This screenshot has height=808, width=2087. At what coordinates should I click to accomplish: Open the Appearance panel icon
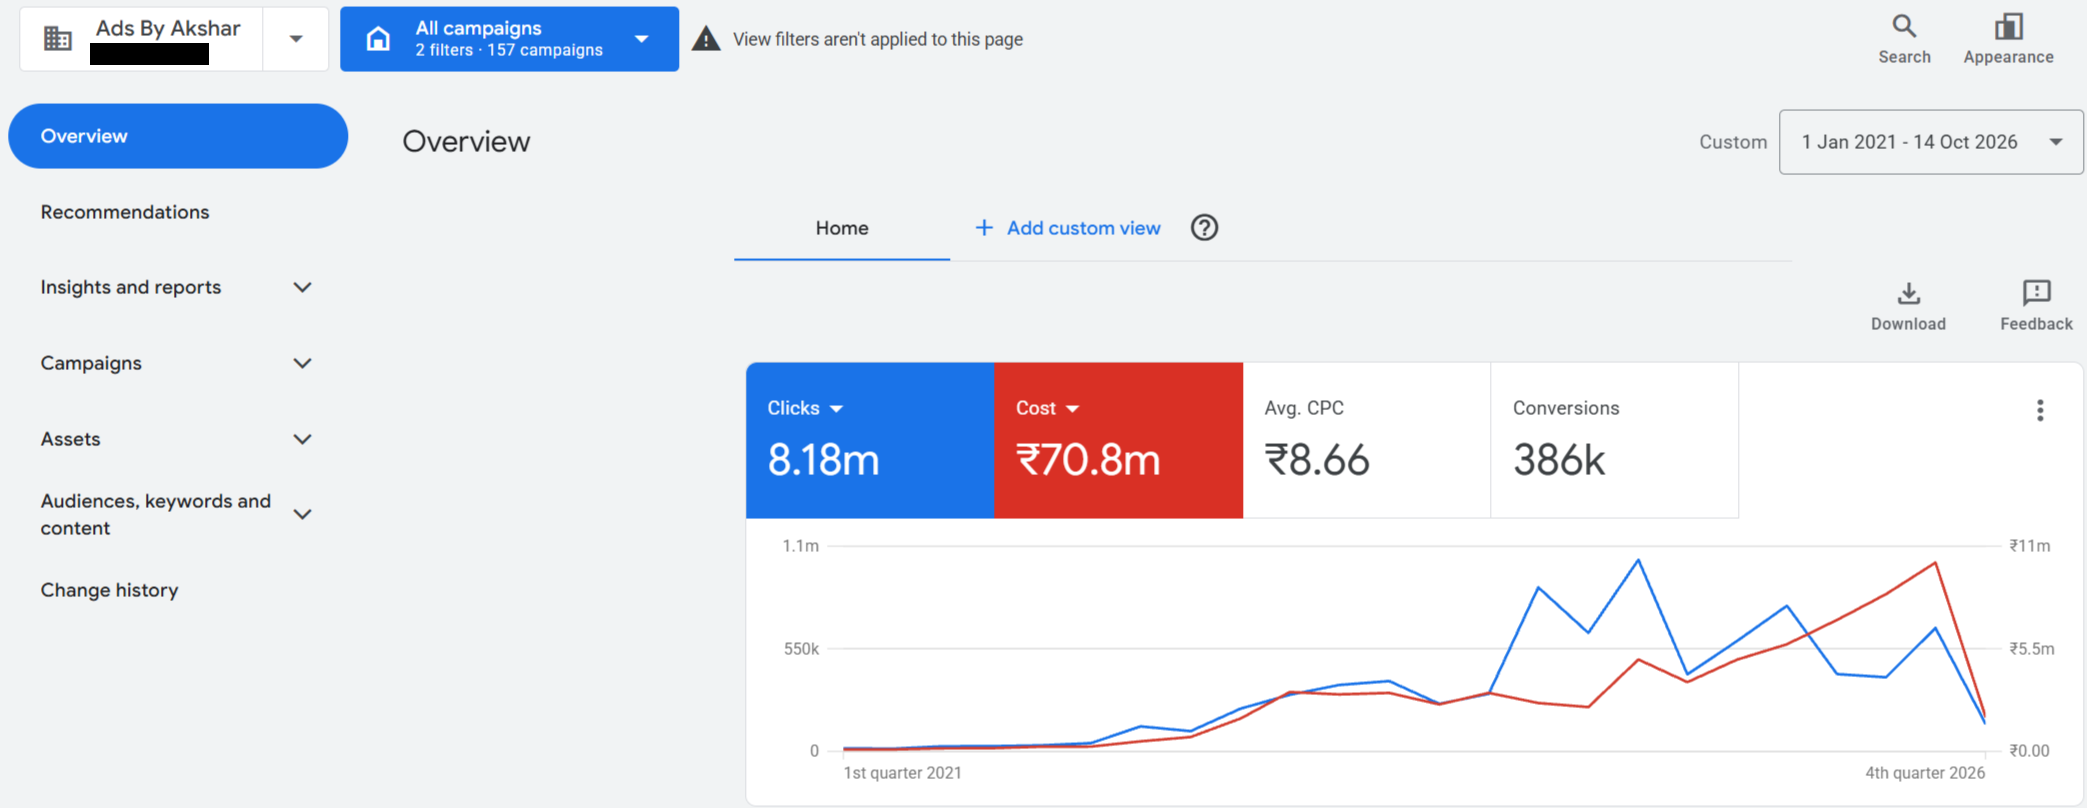coord(2008,26)
